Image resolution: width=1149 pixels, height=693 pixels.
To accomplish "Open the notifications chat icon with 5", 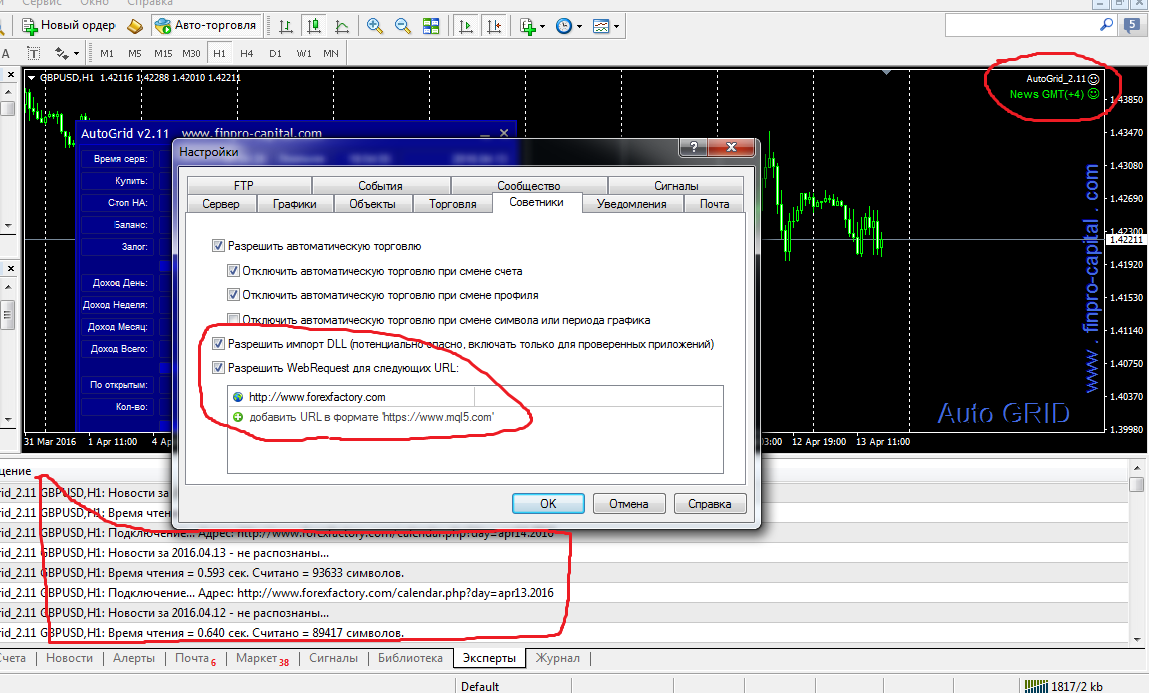I will coord(1132,25).
